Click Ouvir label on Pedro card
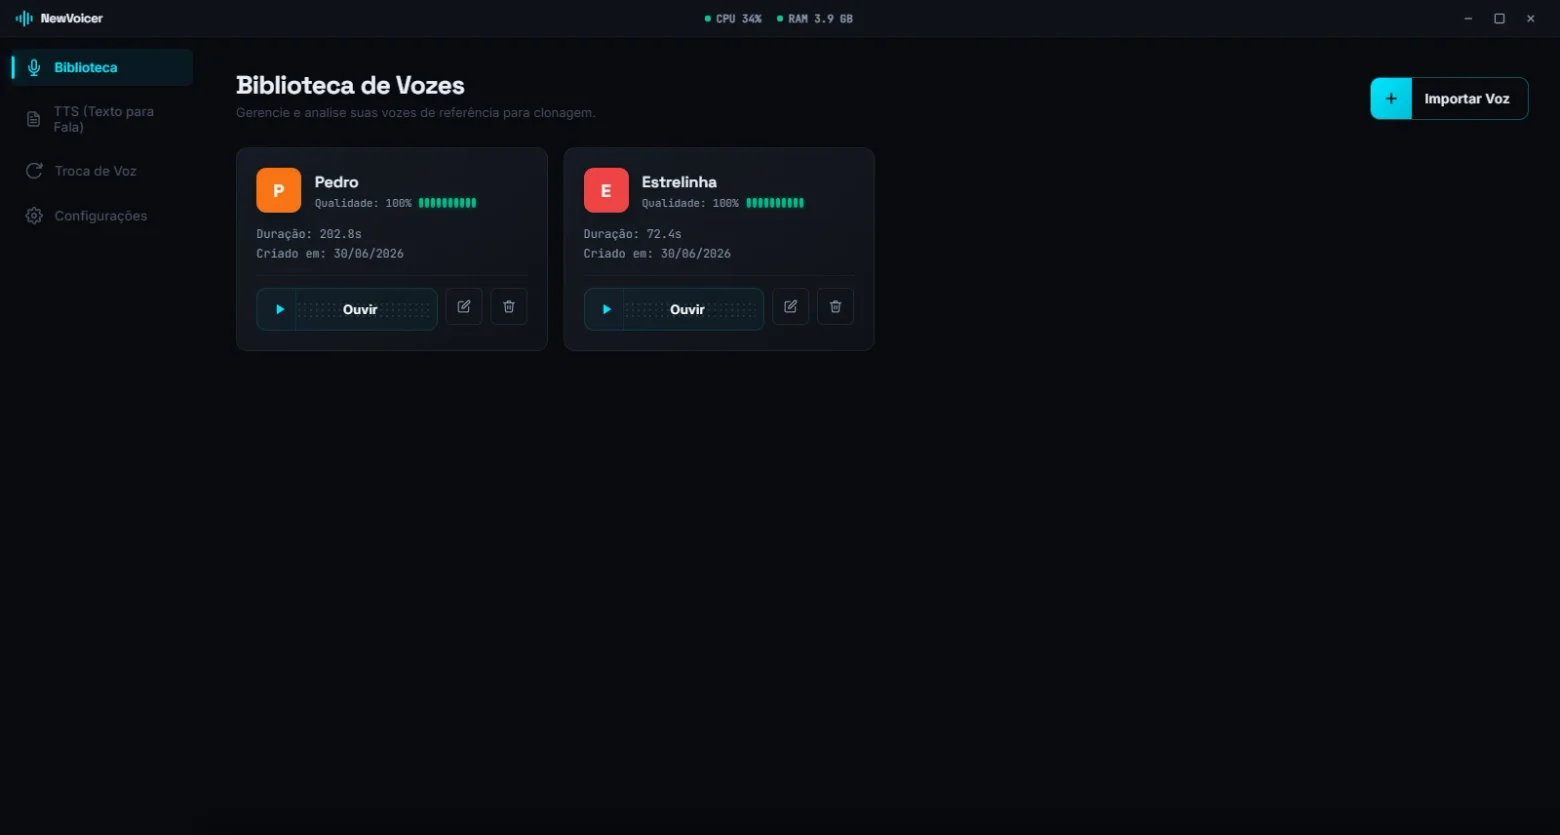 pyautogui.click(x=360, y=309)
